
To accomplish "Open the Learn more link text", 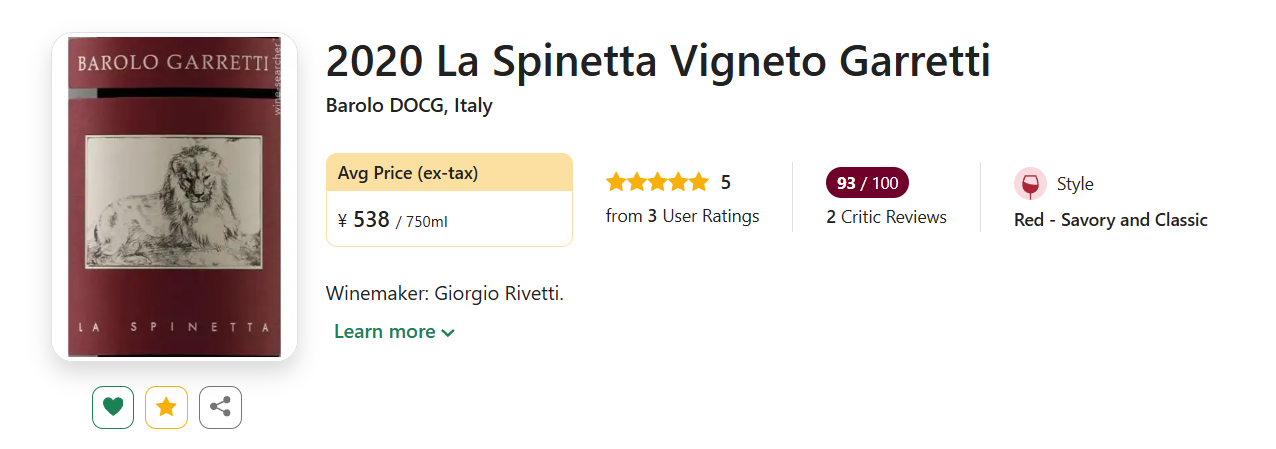I will [x=385, y=332].
